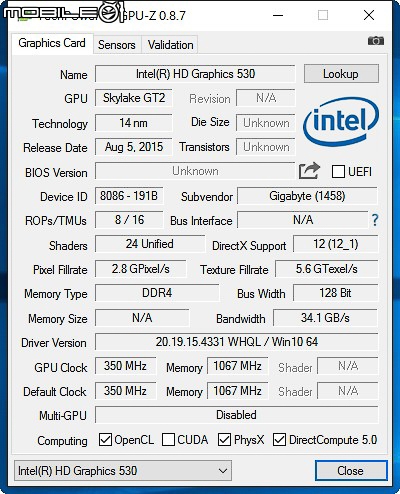Select the Graphics Card tab
The height and width of the screenshot is (494, 400).
[x=52, y=43]
